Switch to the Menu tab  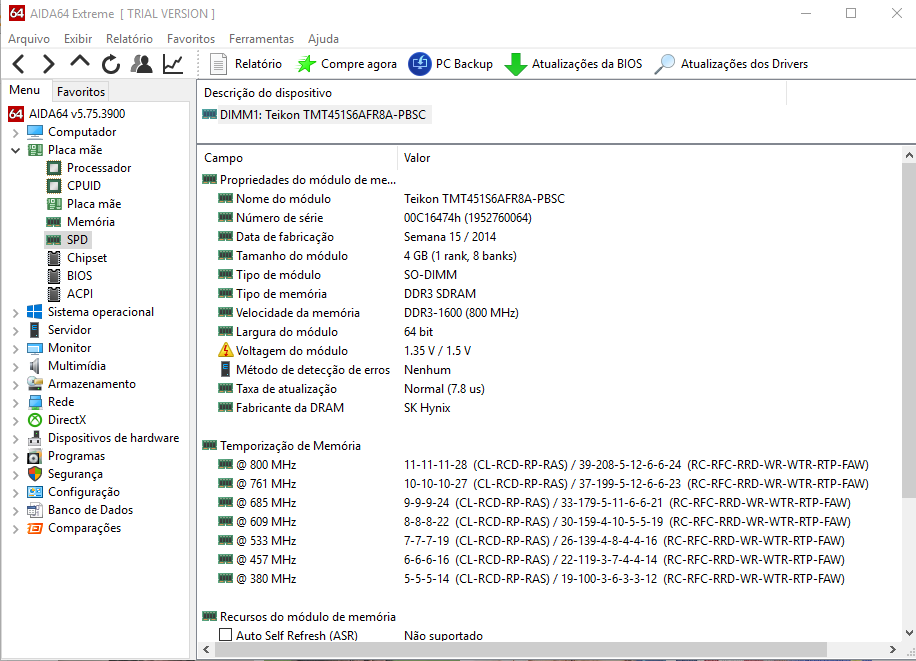pos(25,90)
